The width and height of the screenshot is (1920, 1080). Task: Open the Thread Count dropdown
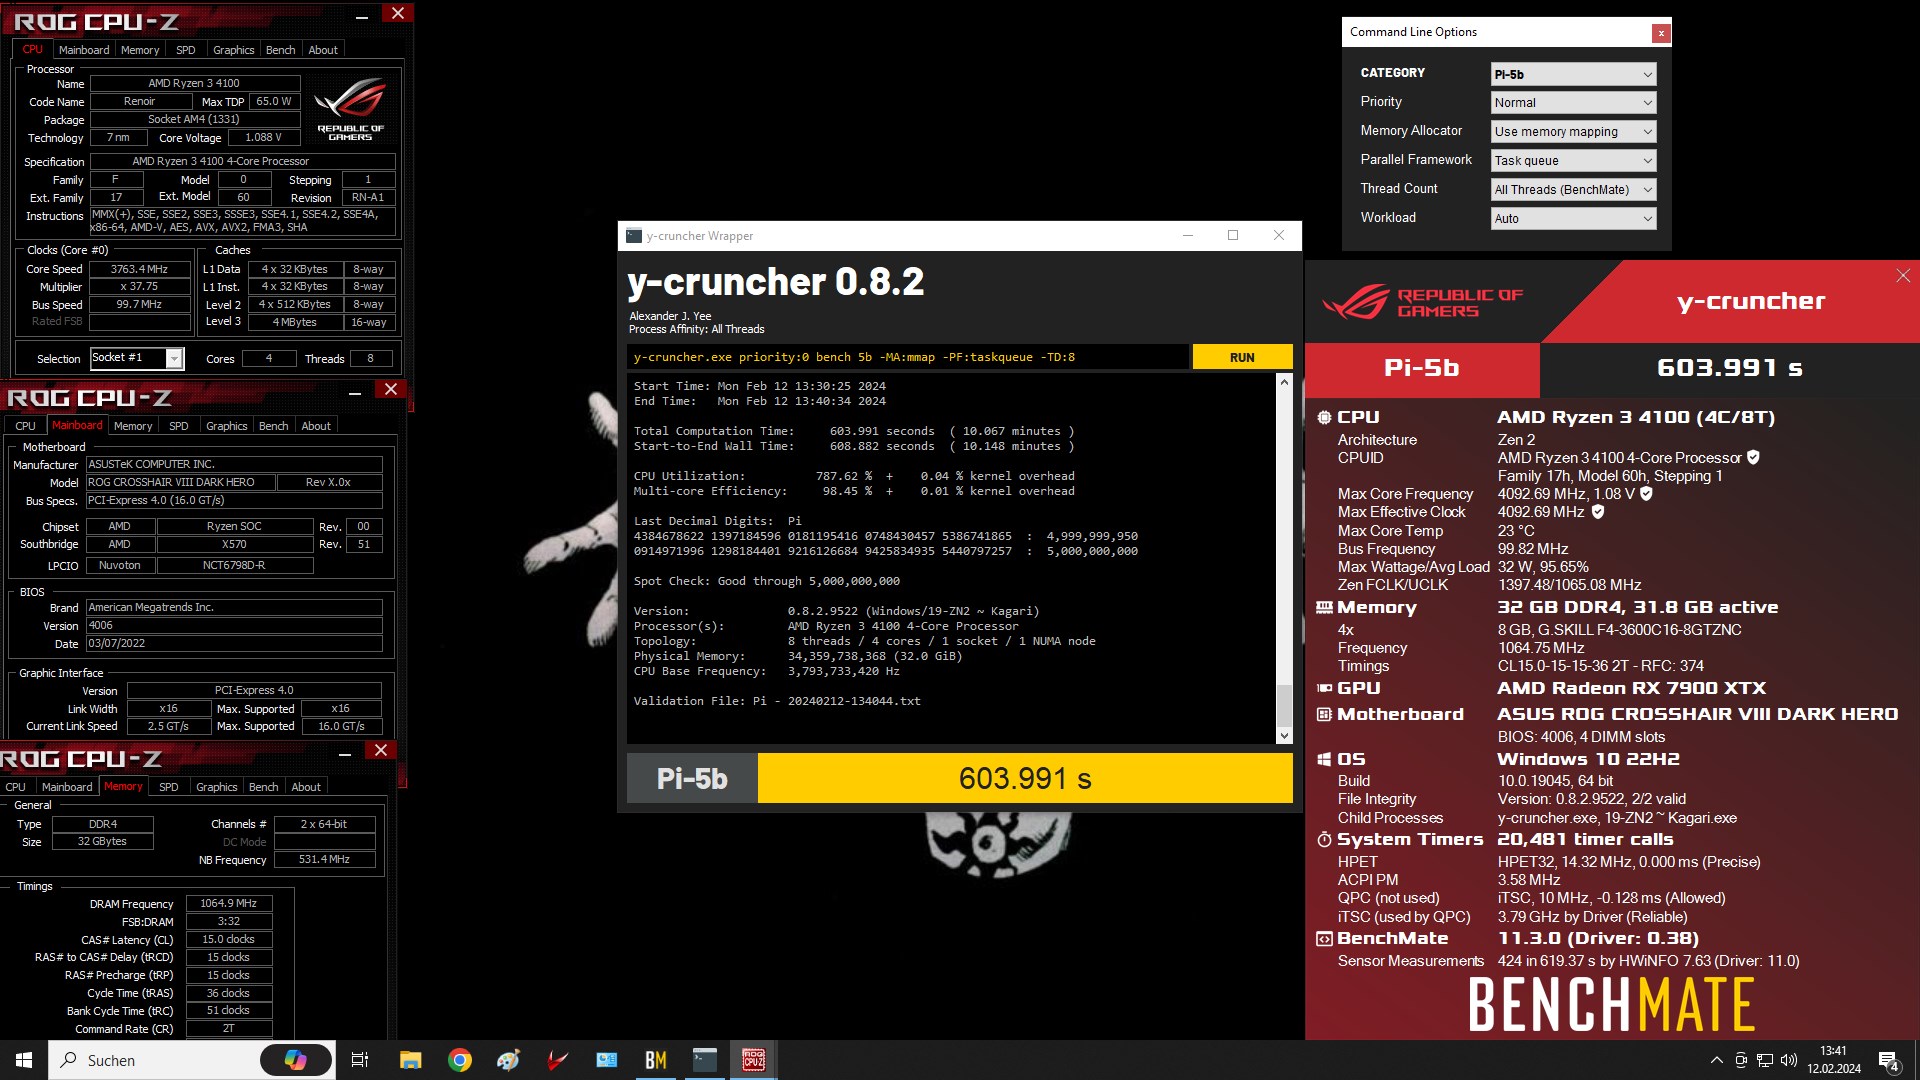coord(1573,189)
